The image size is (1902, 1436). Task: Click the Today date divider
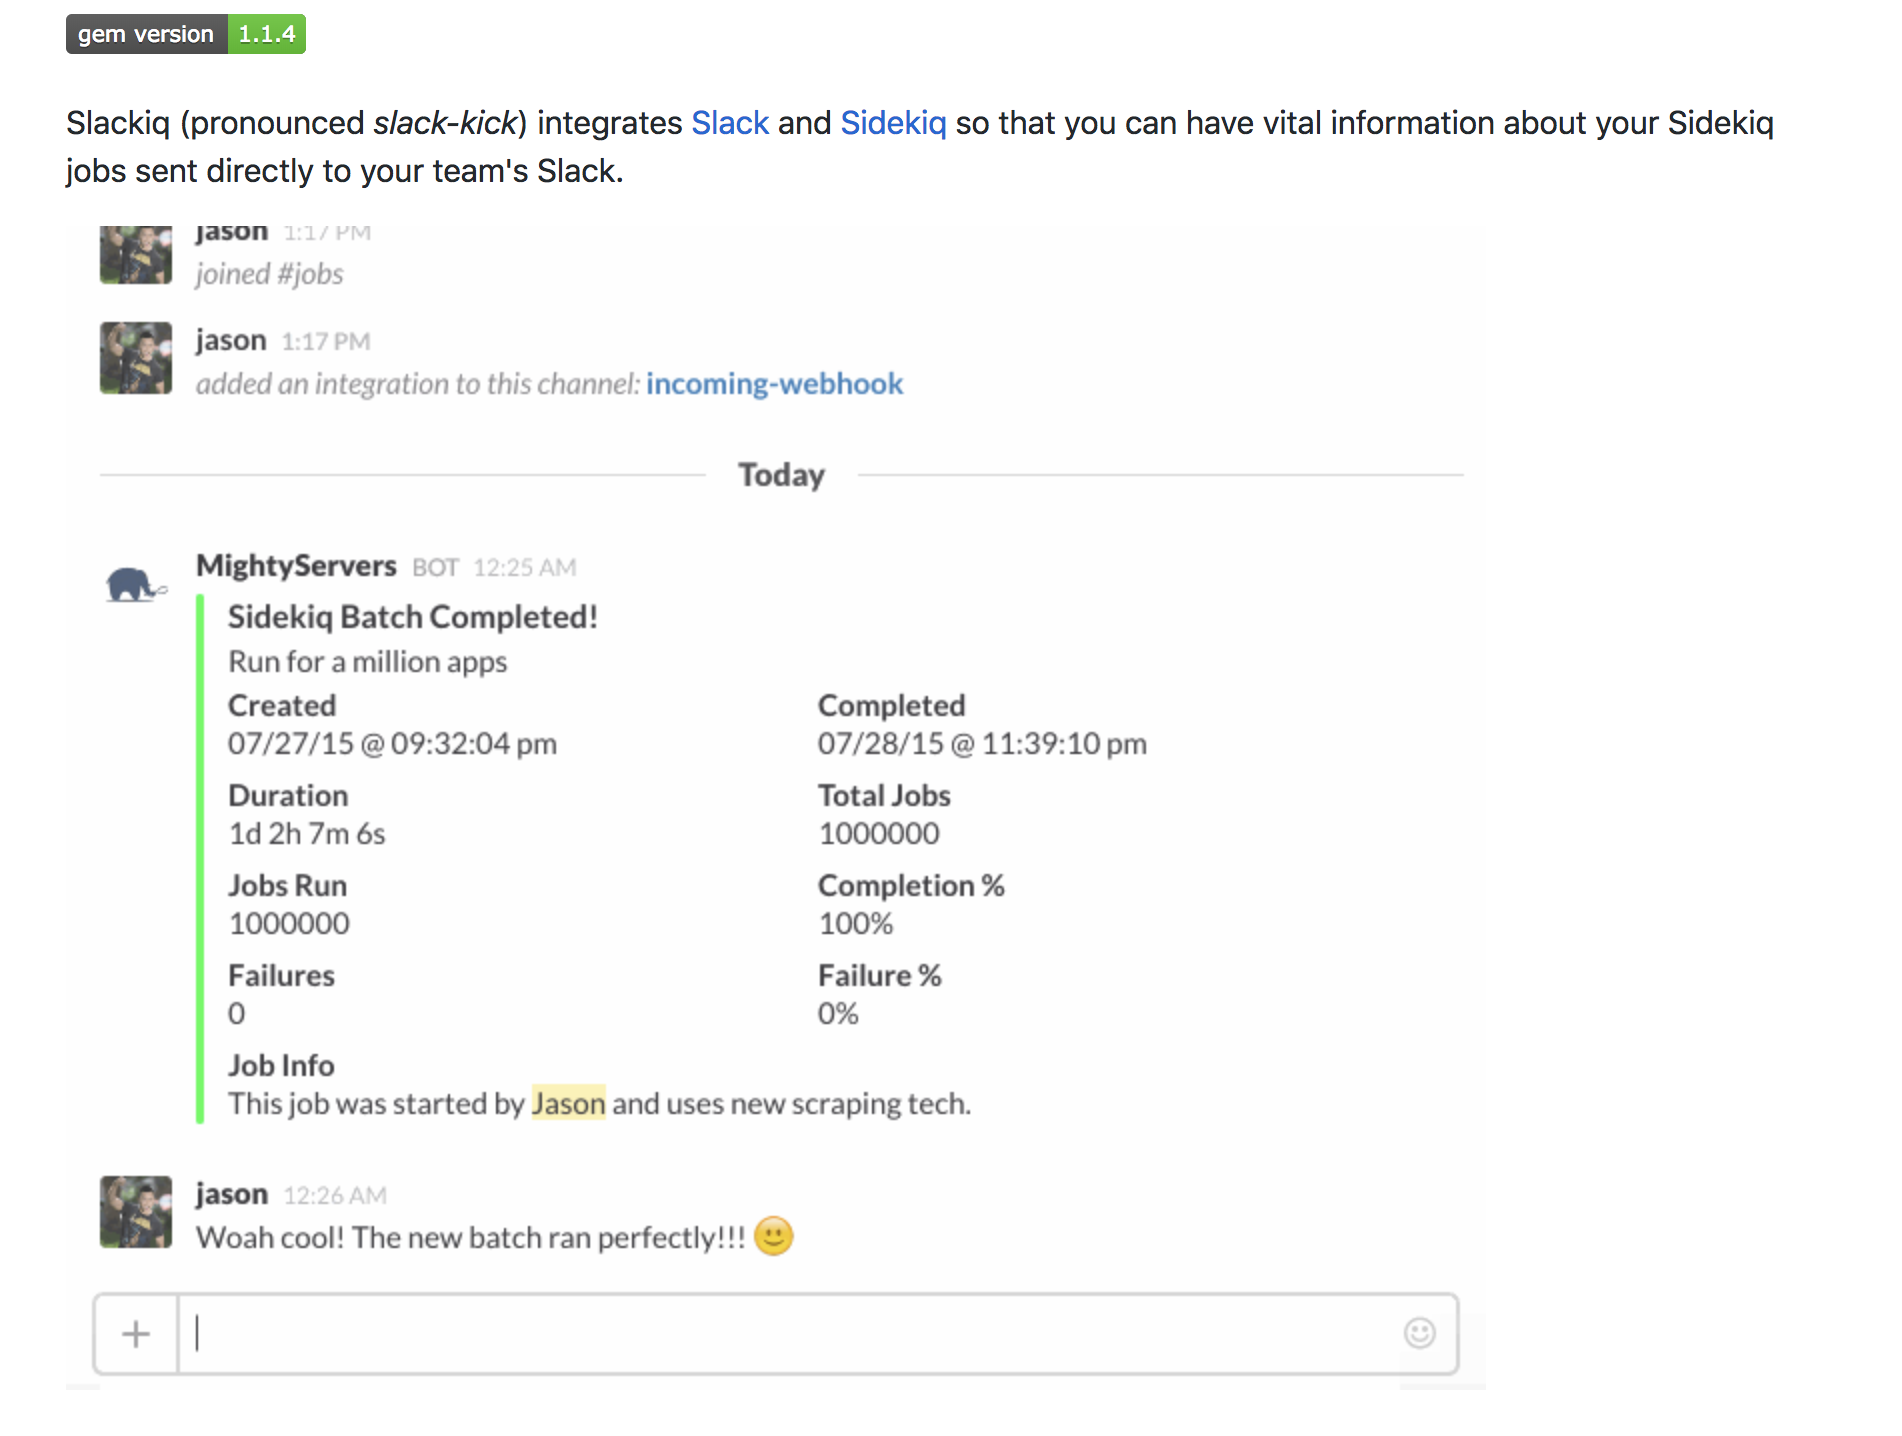pos(781,475)
